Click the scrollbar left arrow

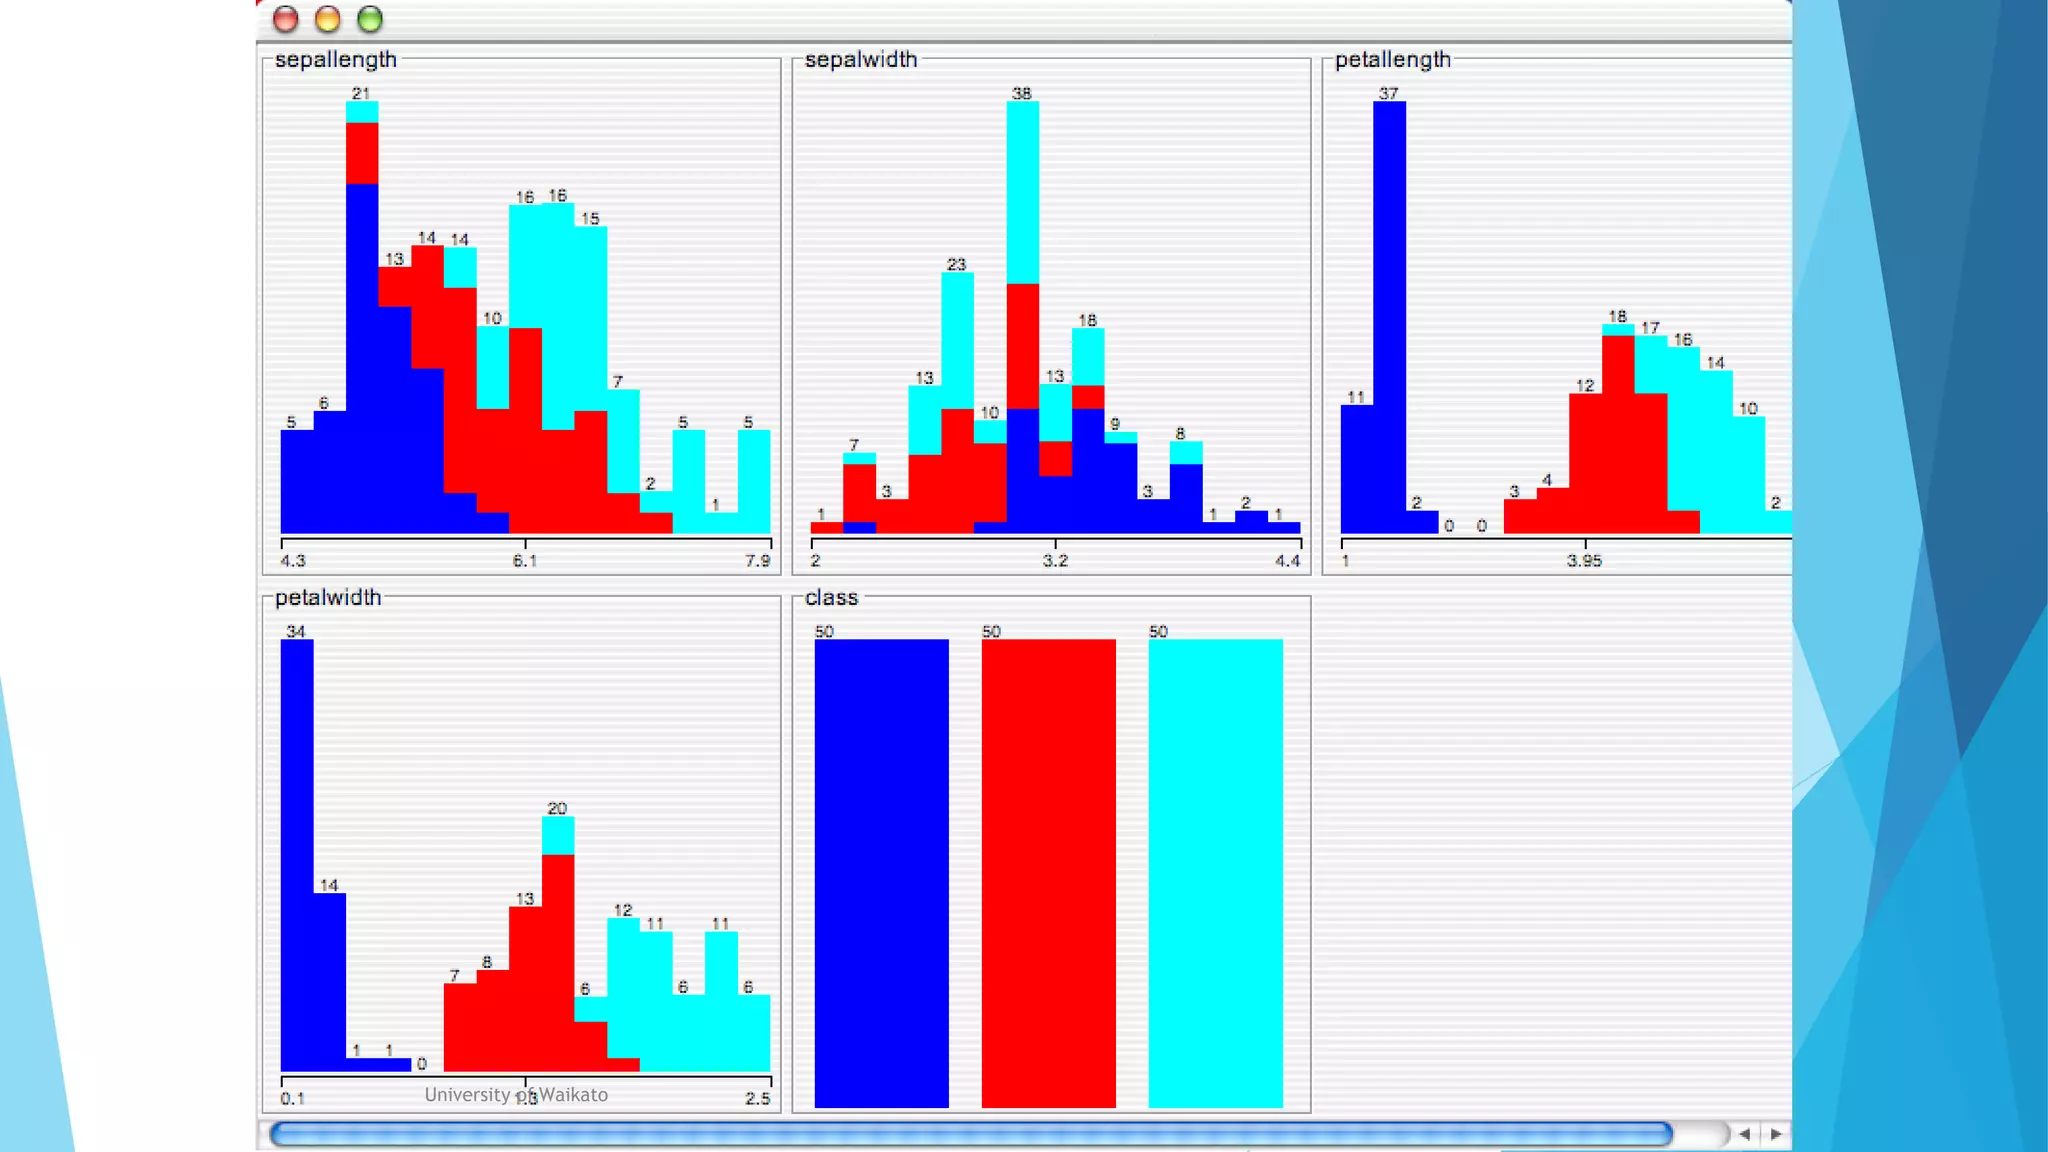1745,1134
